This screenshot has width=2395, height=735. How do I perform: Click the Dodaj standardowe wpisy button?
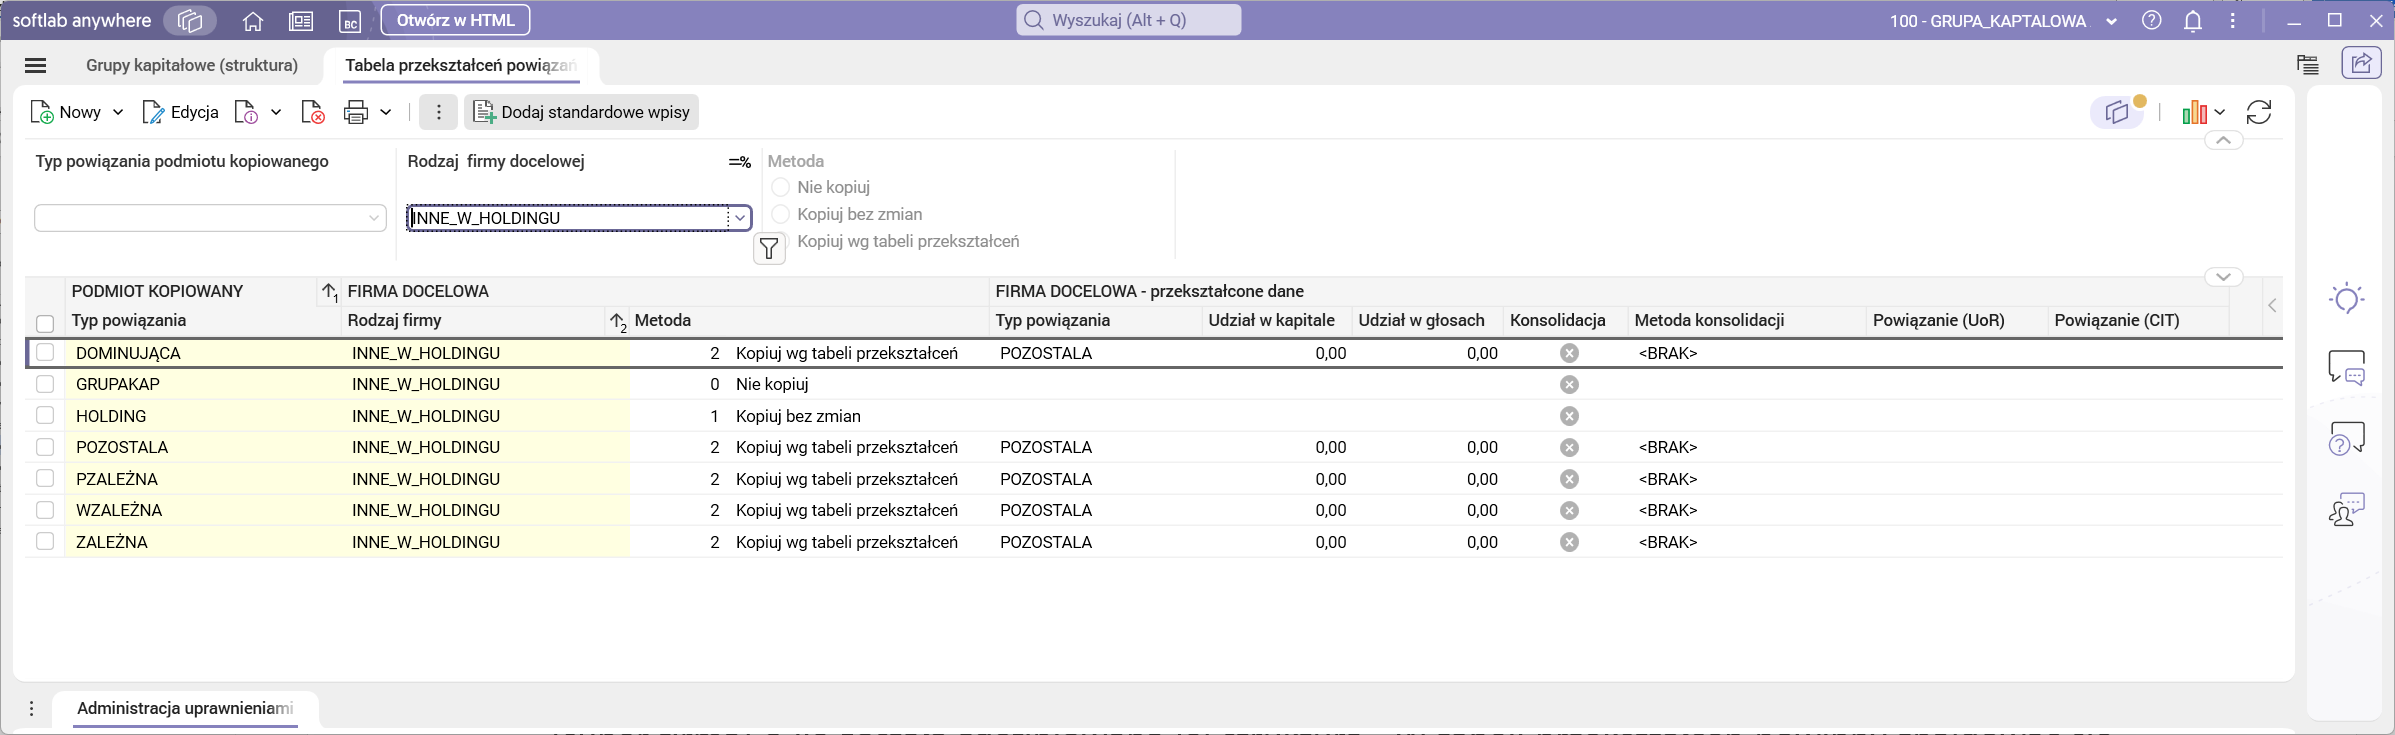(582, 112)
